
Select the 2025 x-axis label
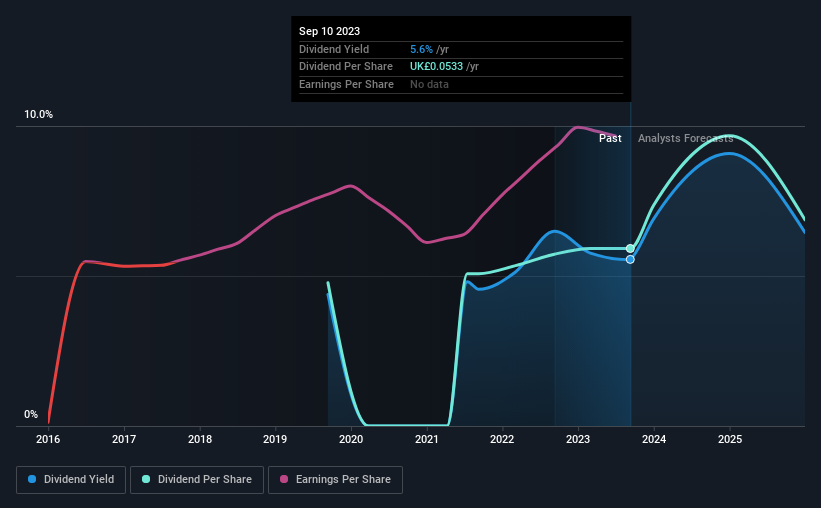[x=730, y=439]
